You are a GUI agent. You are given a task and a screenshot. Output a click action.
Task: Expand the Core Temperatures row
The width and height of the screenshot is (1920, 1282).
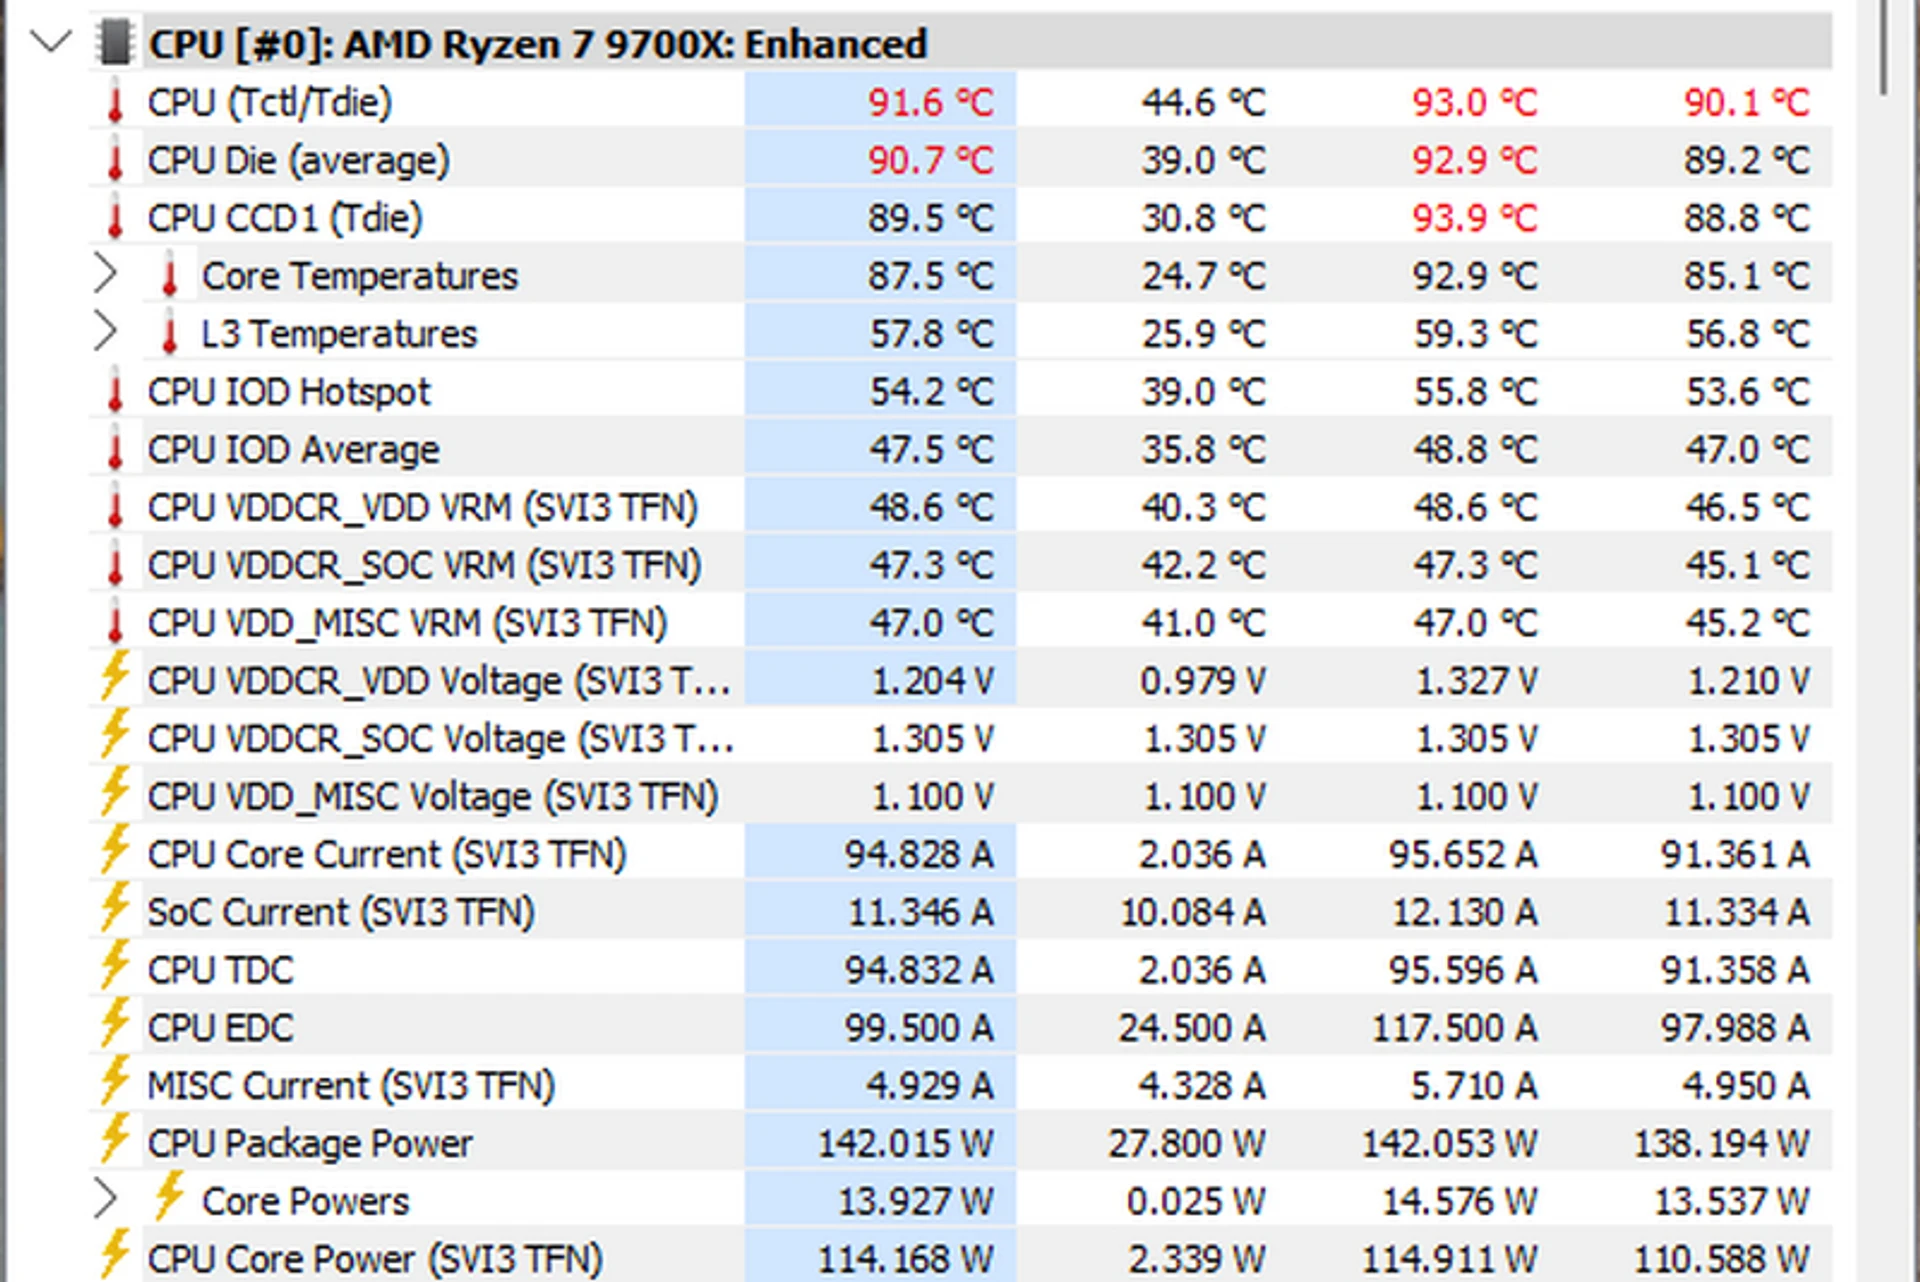(x=105, y=274)
